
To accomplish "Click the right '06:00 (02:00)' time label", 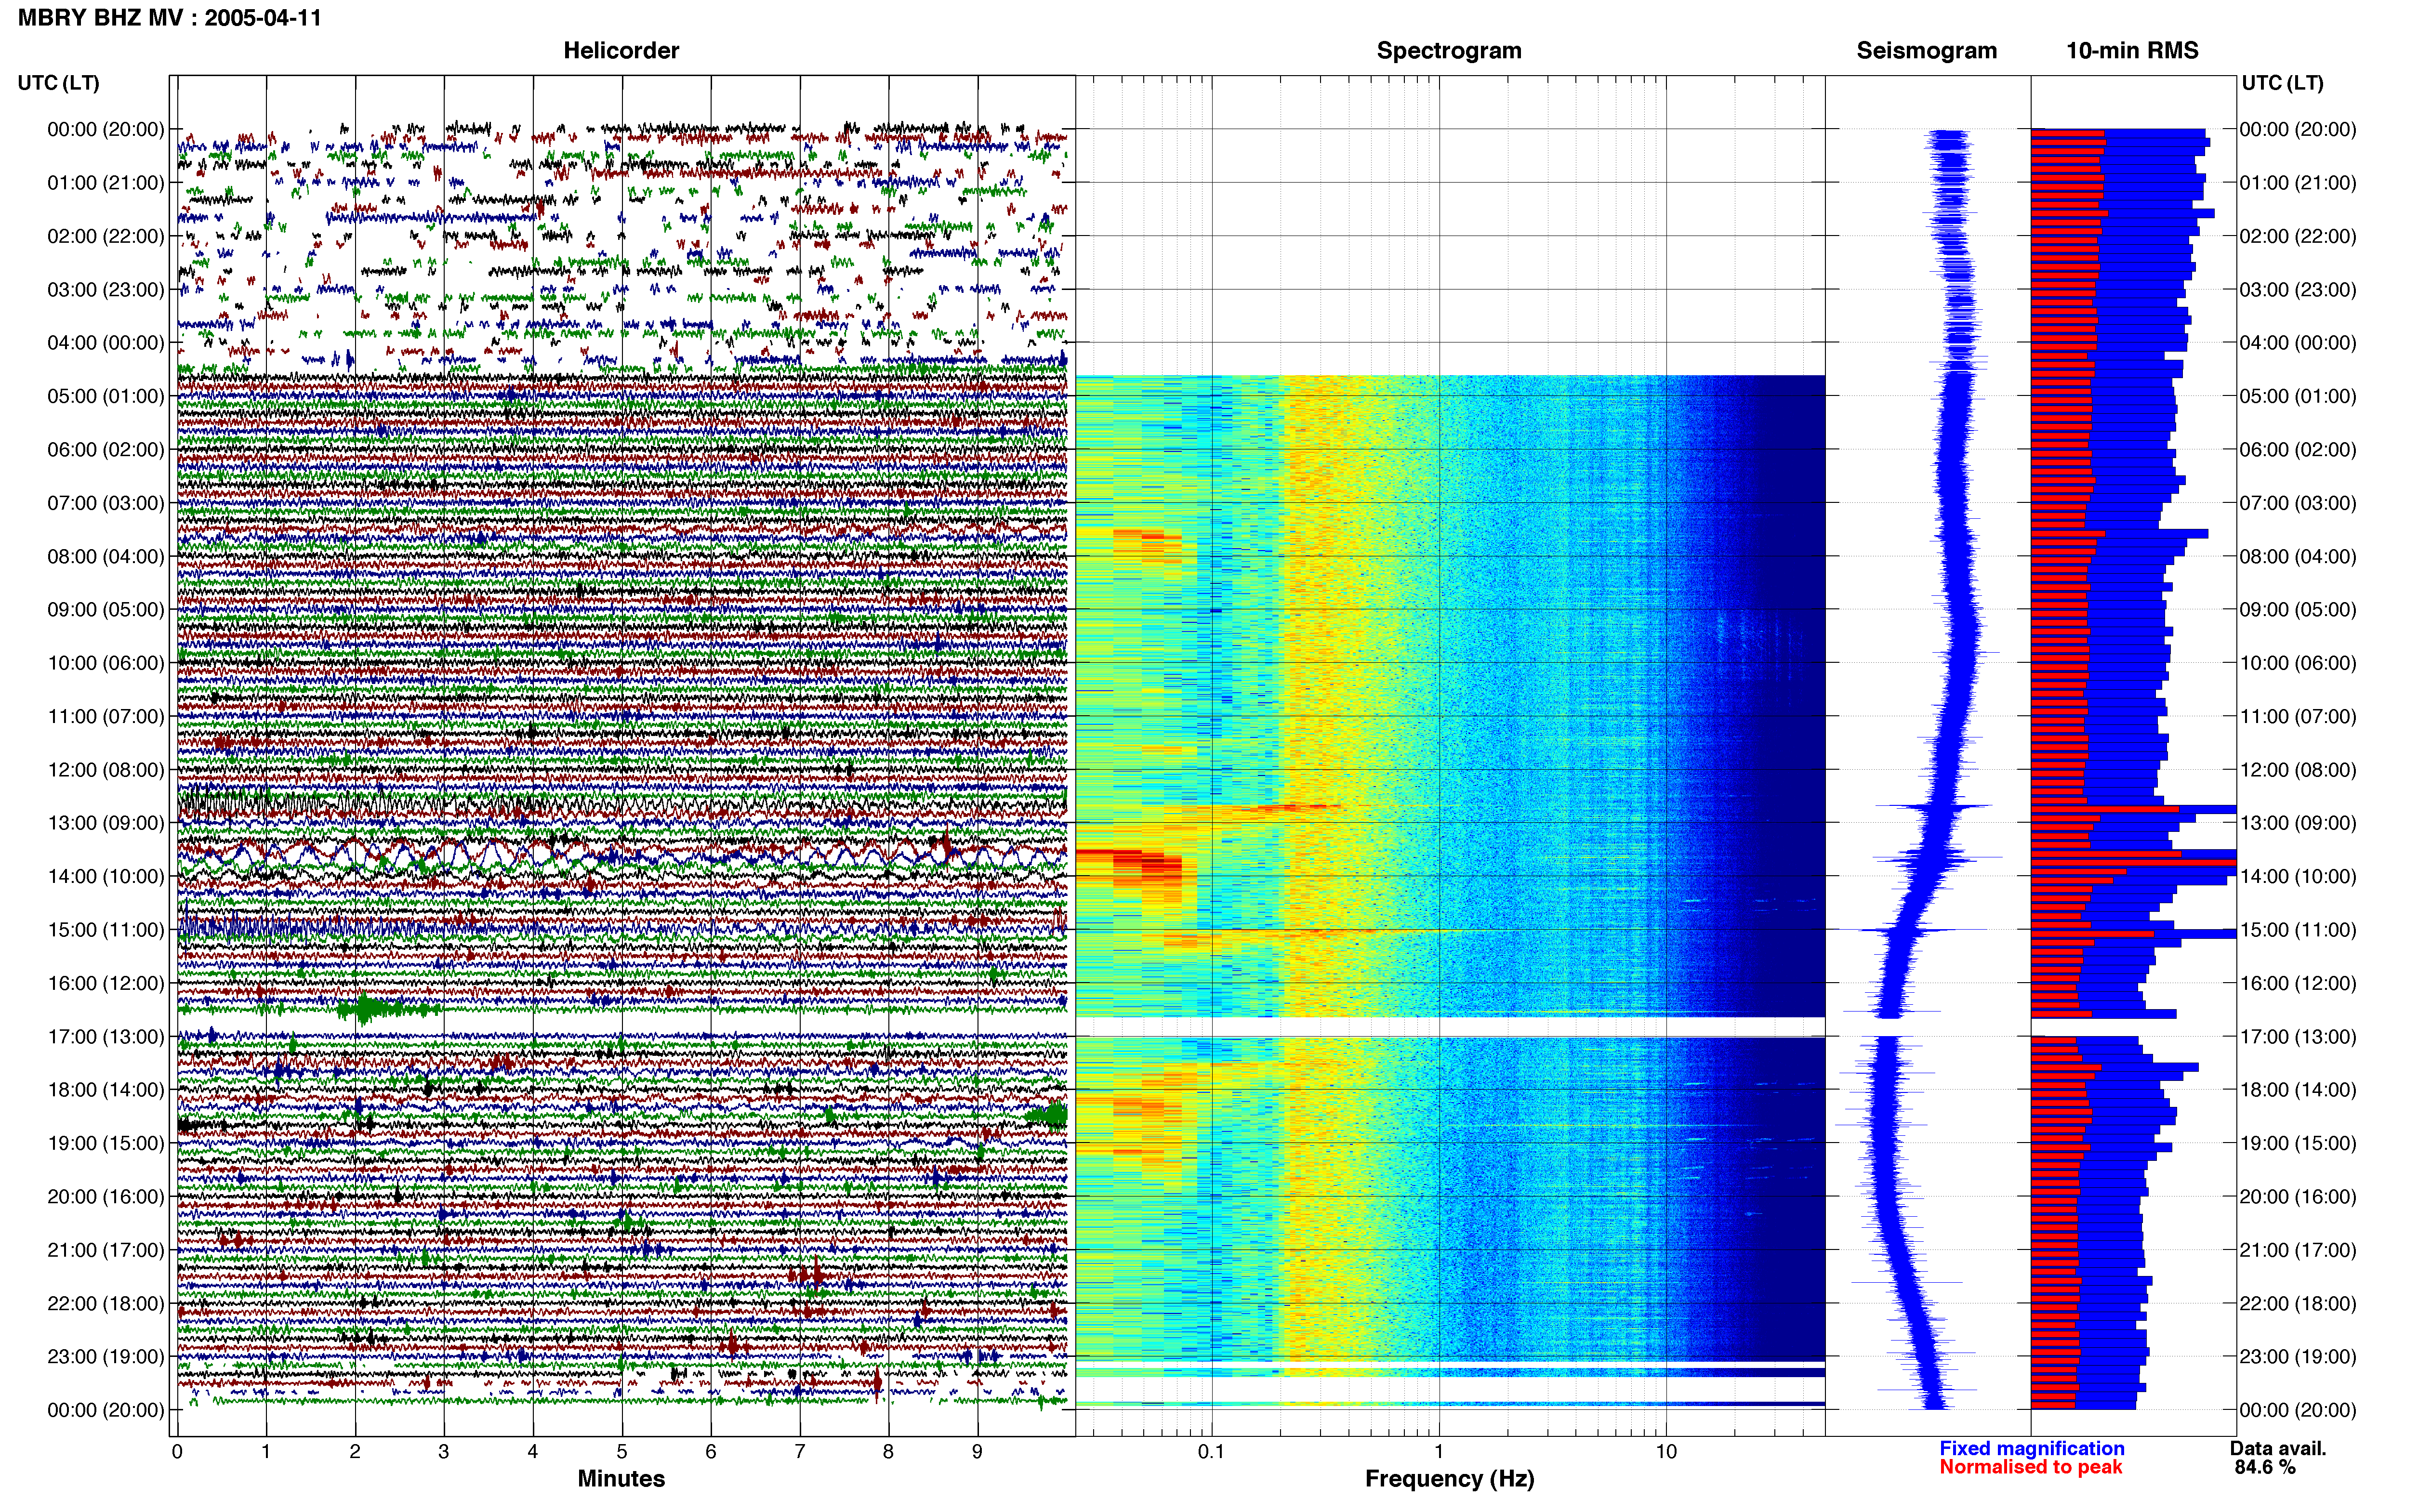I will point(2298,449).
